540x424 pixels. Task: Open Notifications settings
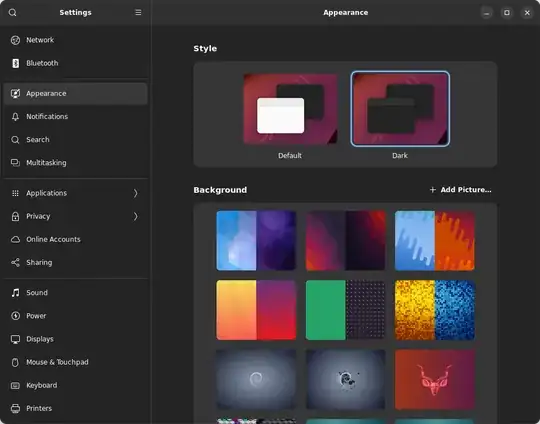click(75, 117)
